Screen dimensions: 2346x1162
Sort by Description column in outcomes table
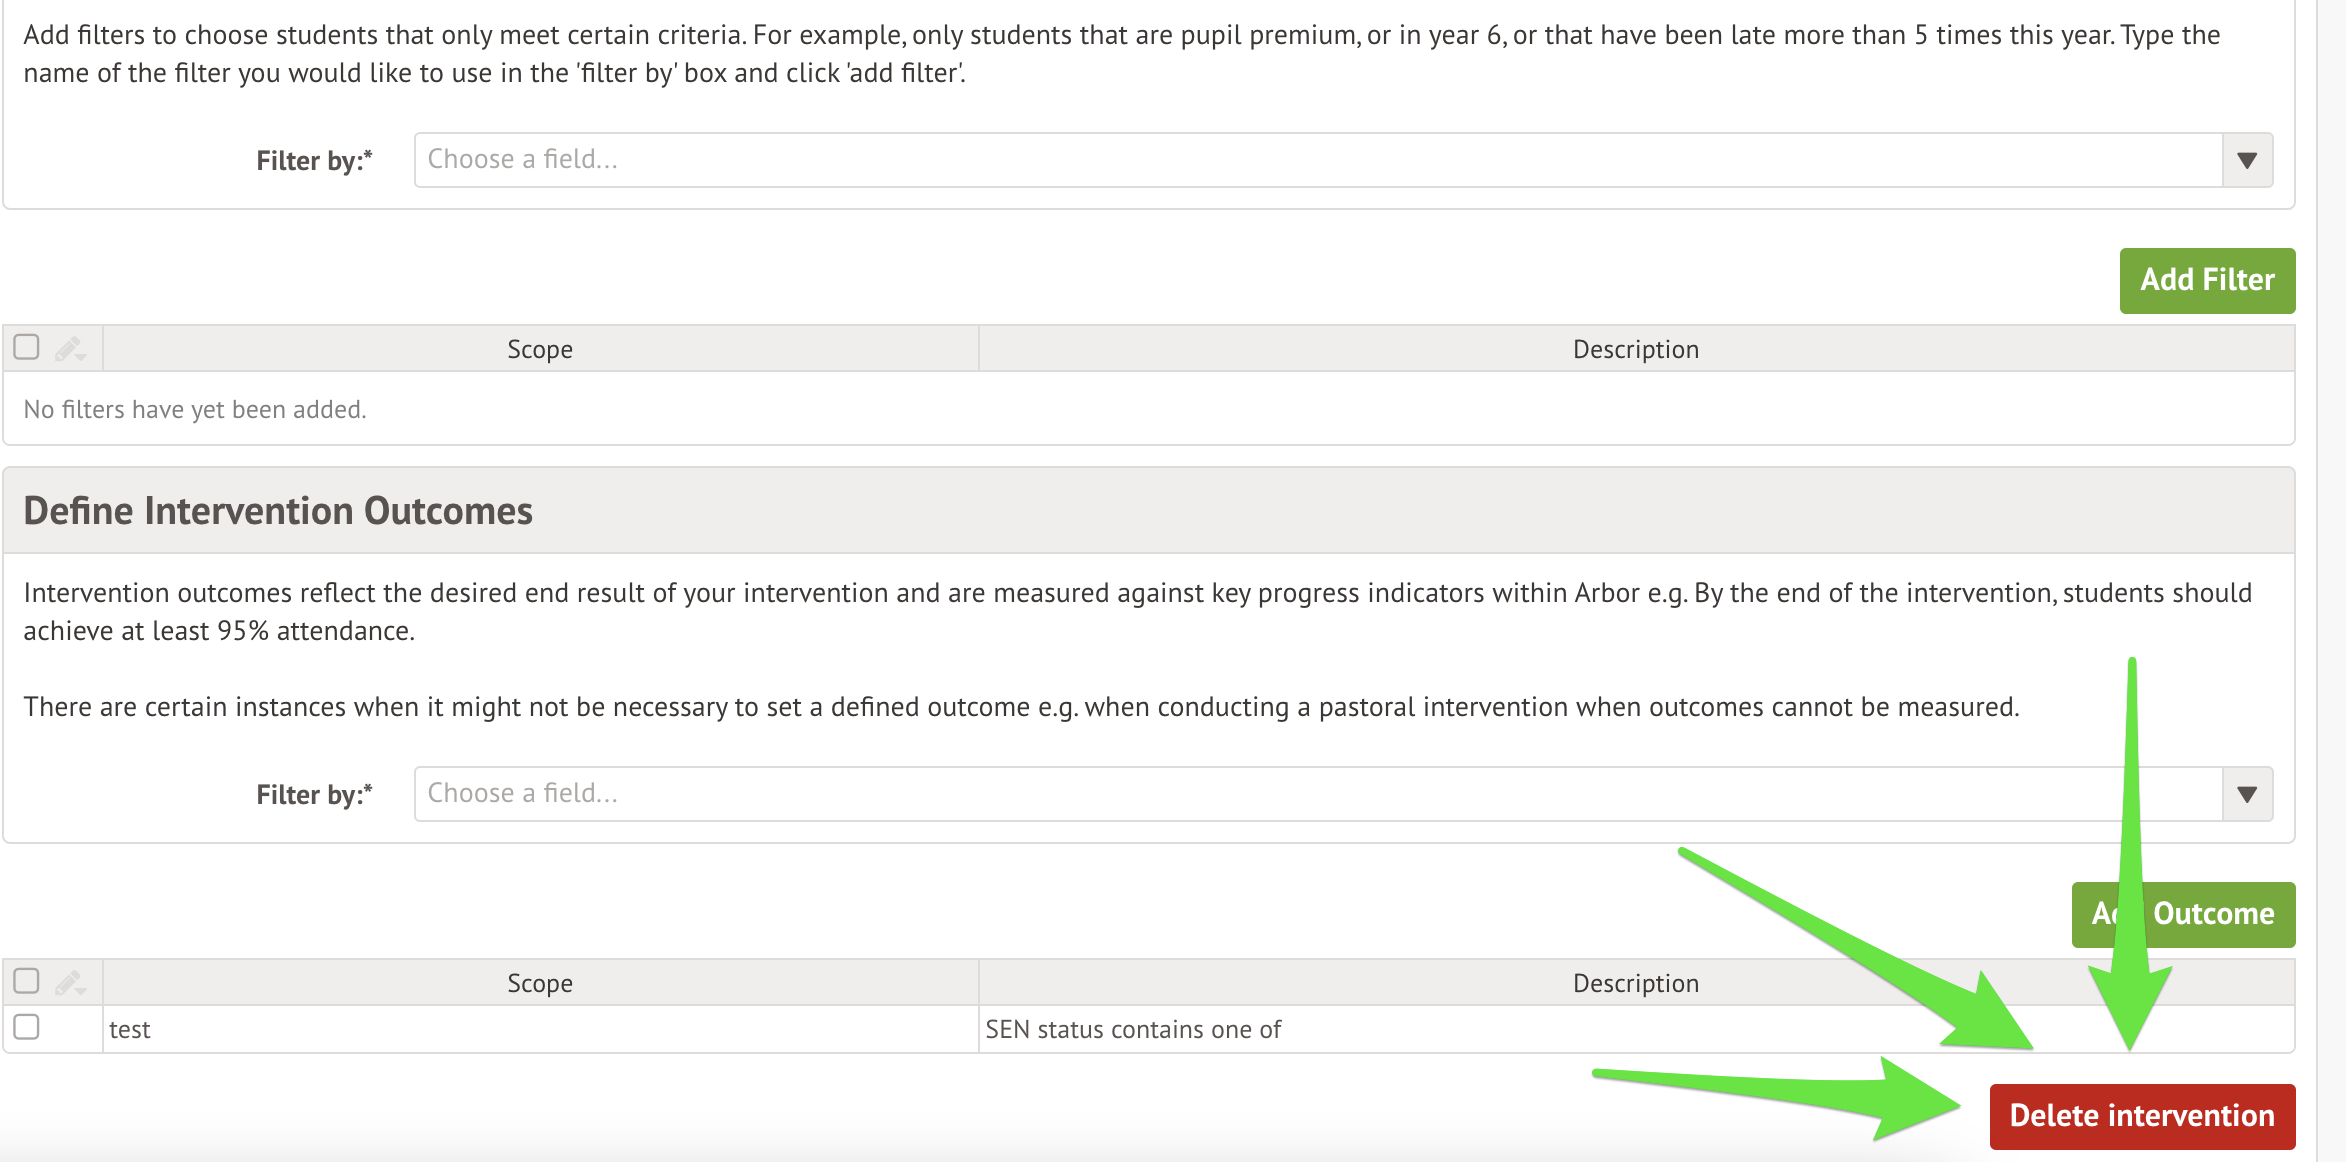click(1636, 983)
